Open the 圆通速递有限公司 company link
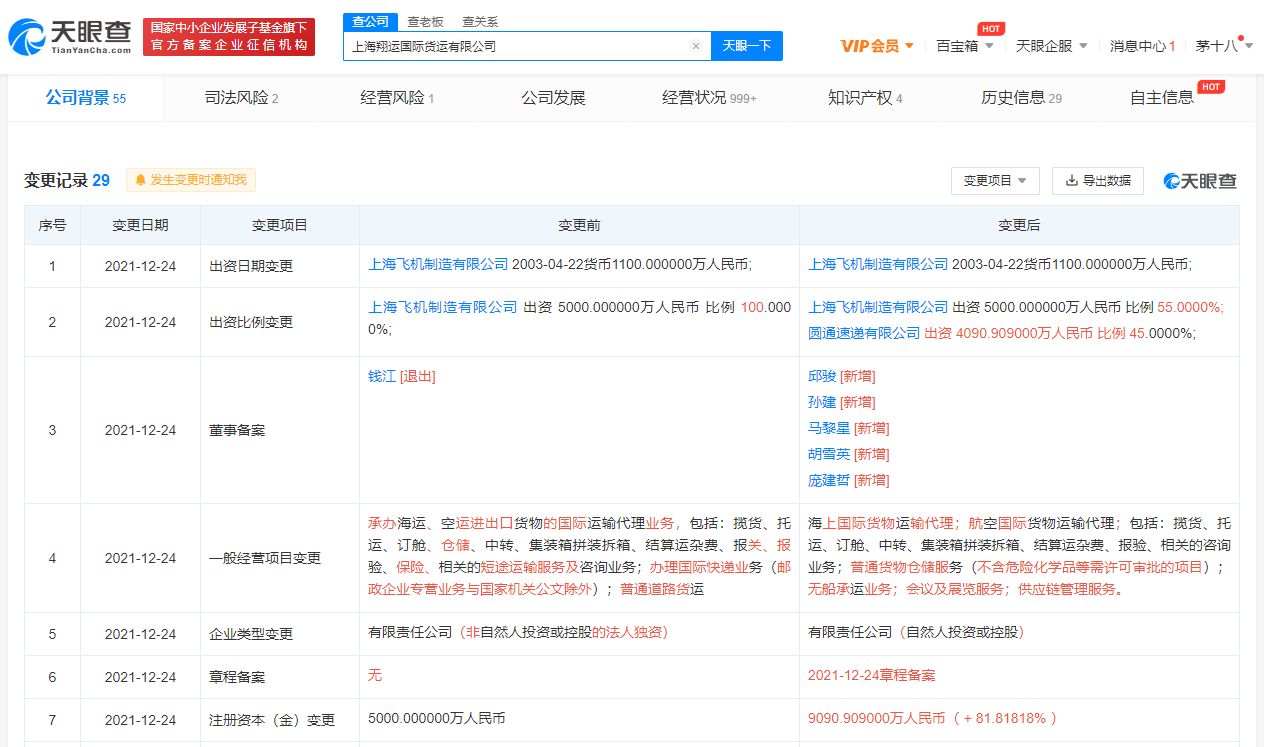Image resolution: width=1264 pixels, height=747 pixels. [864, 333]
